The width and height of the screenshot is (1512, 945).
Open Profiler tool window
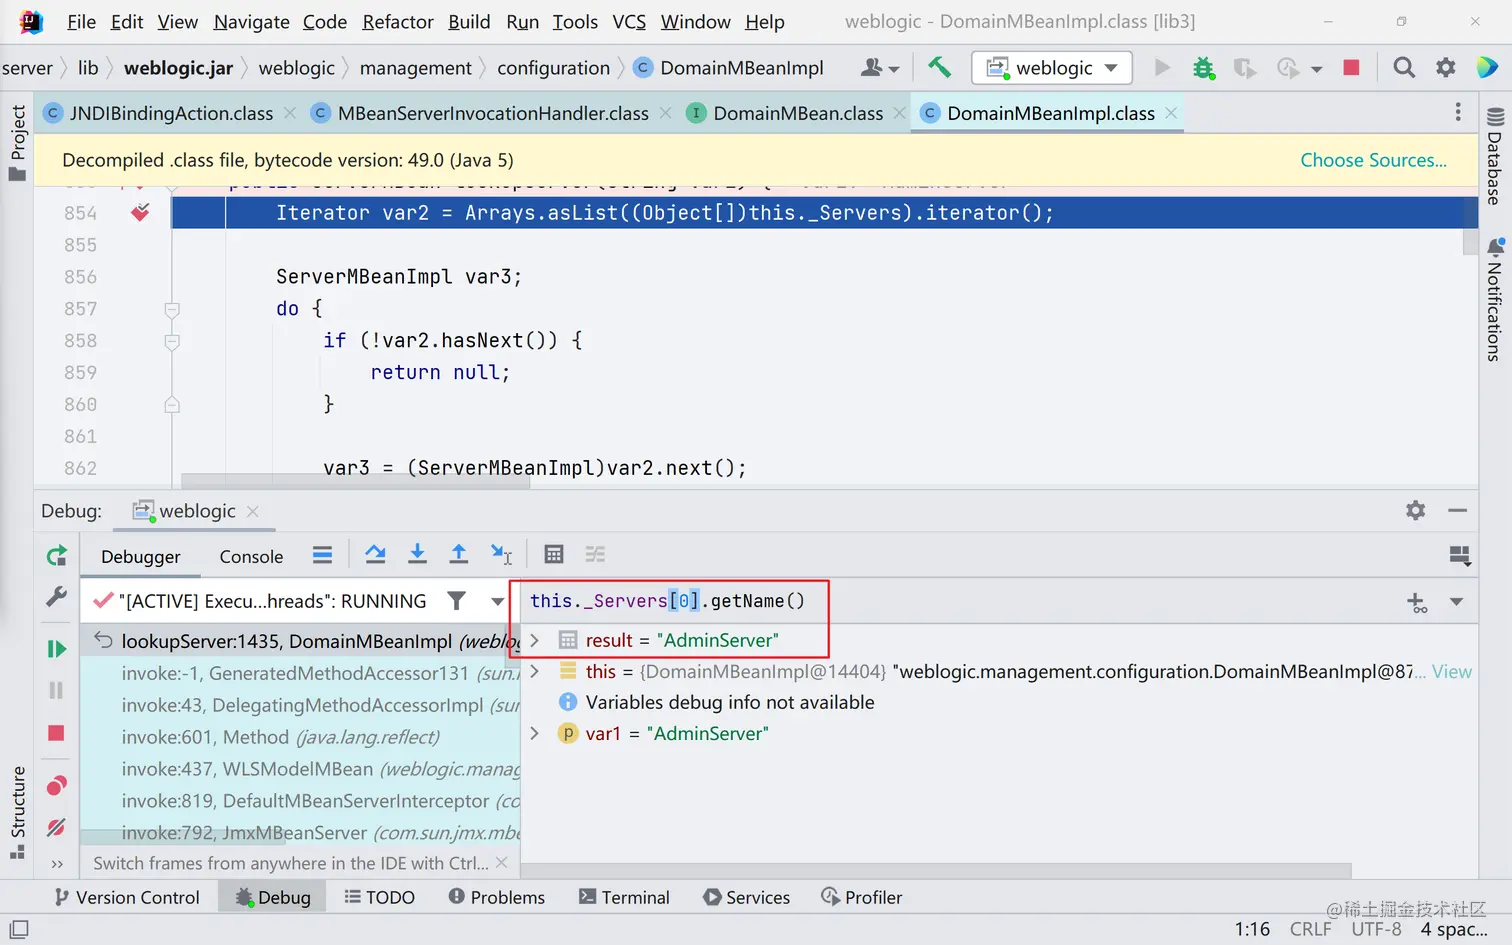[x=861, y=897]
